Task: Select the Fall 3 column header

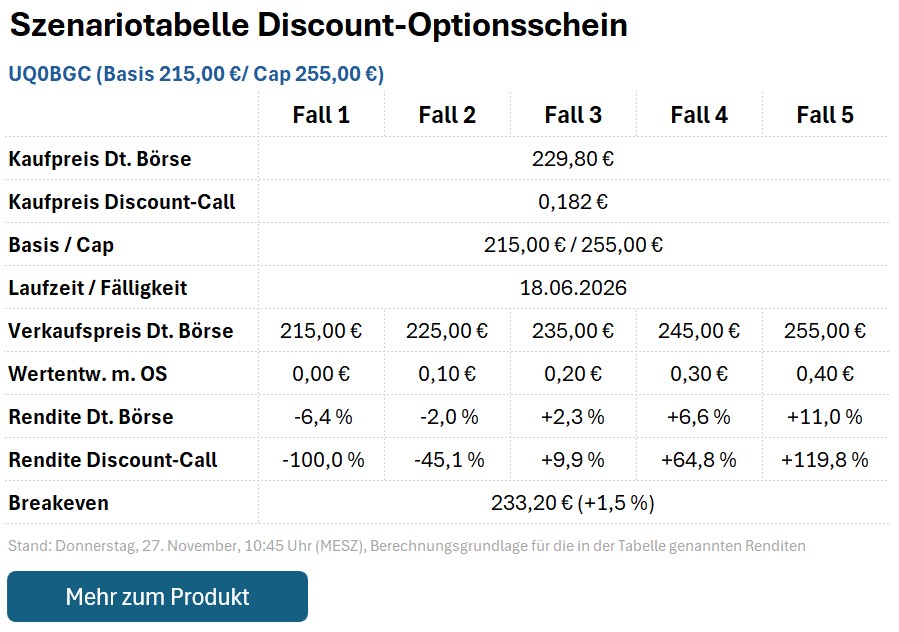Action: (572, 114)
